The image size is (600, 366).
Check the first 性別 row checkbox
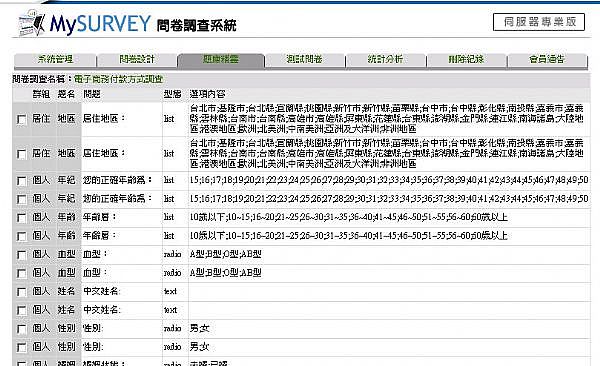(21, 329)
